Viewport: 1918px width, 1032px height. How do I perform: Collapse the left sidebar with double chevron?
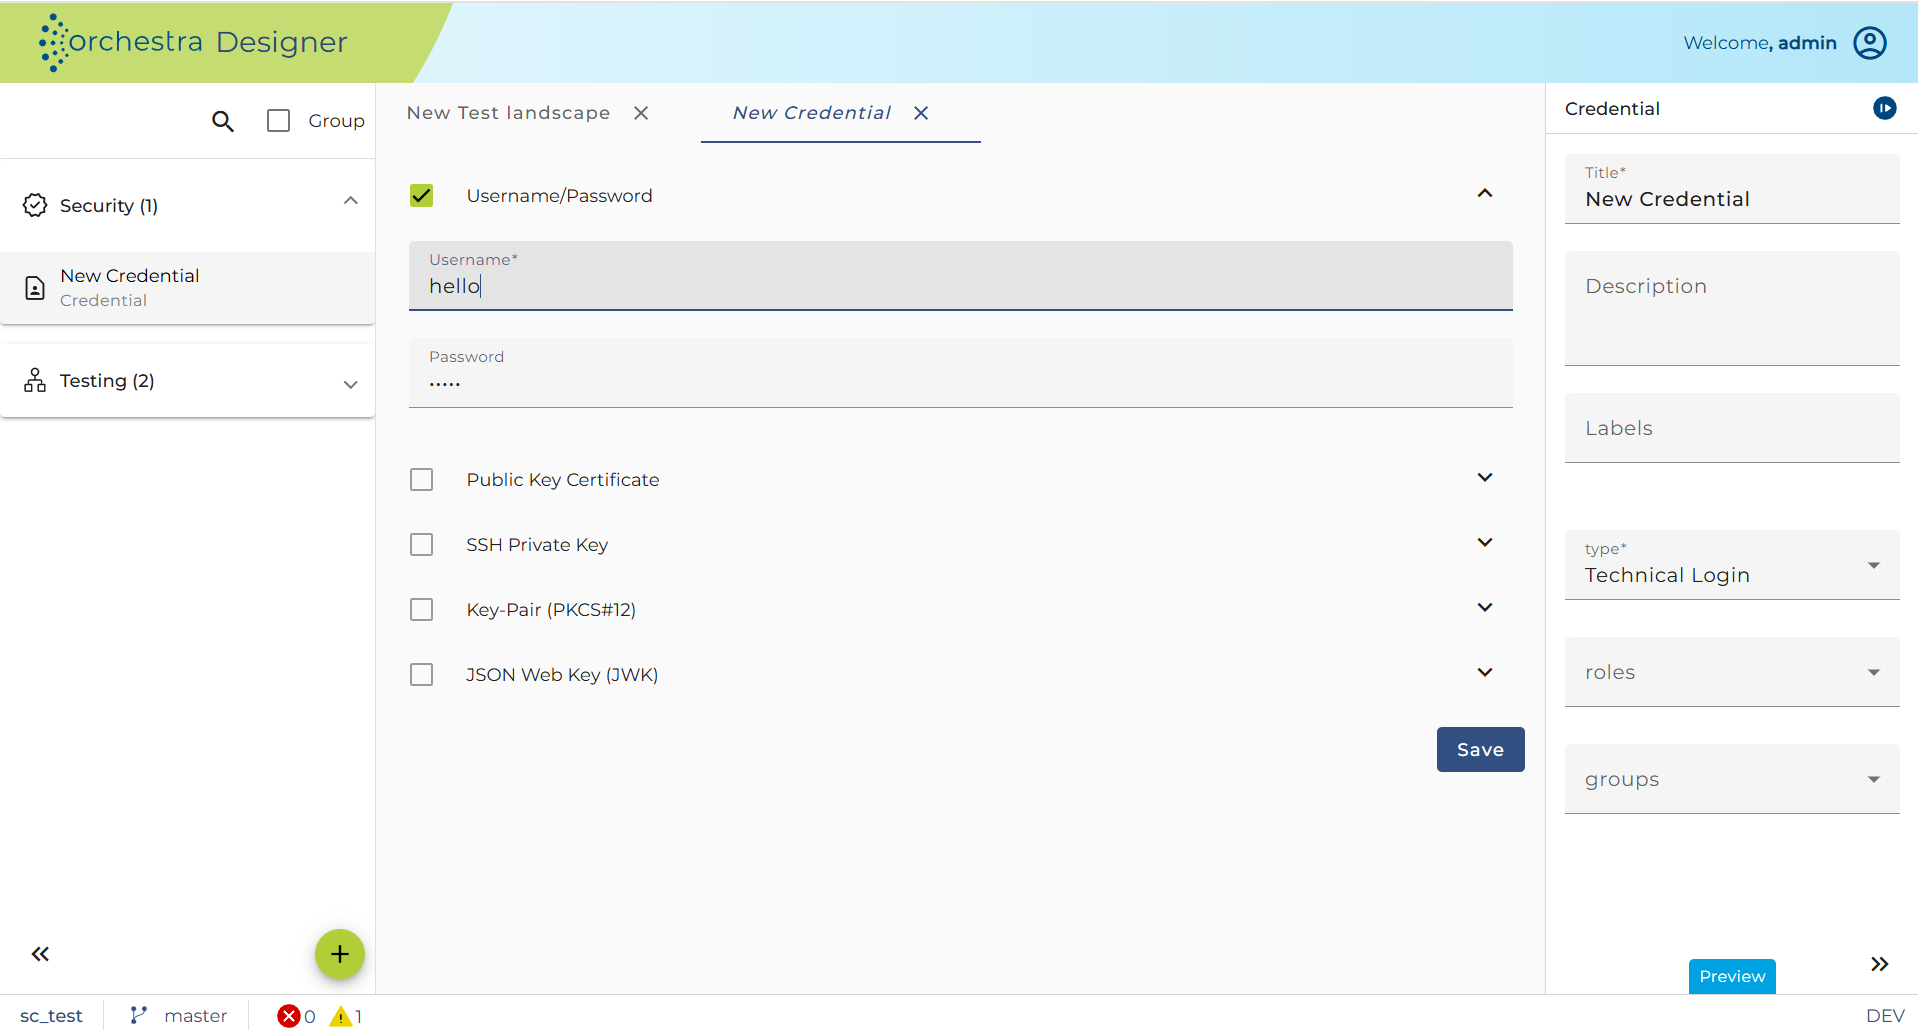tap(40, 954)
